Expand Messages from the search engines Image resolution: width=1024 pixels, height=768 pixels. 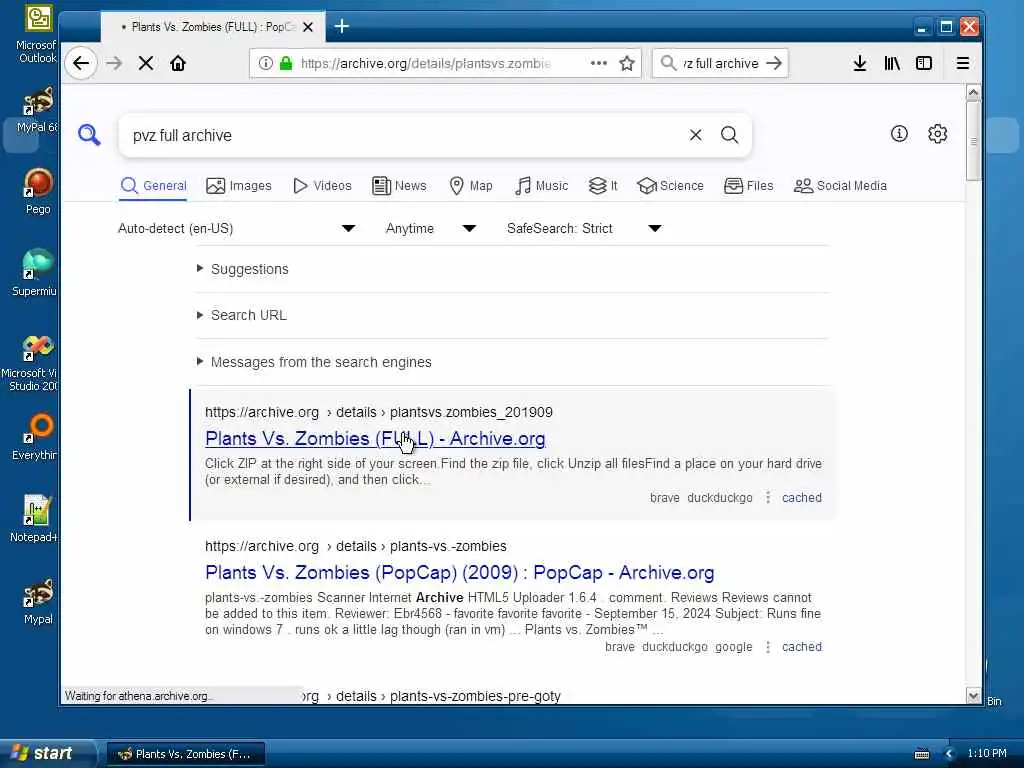pyautogui.click(x=314, y=362)
